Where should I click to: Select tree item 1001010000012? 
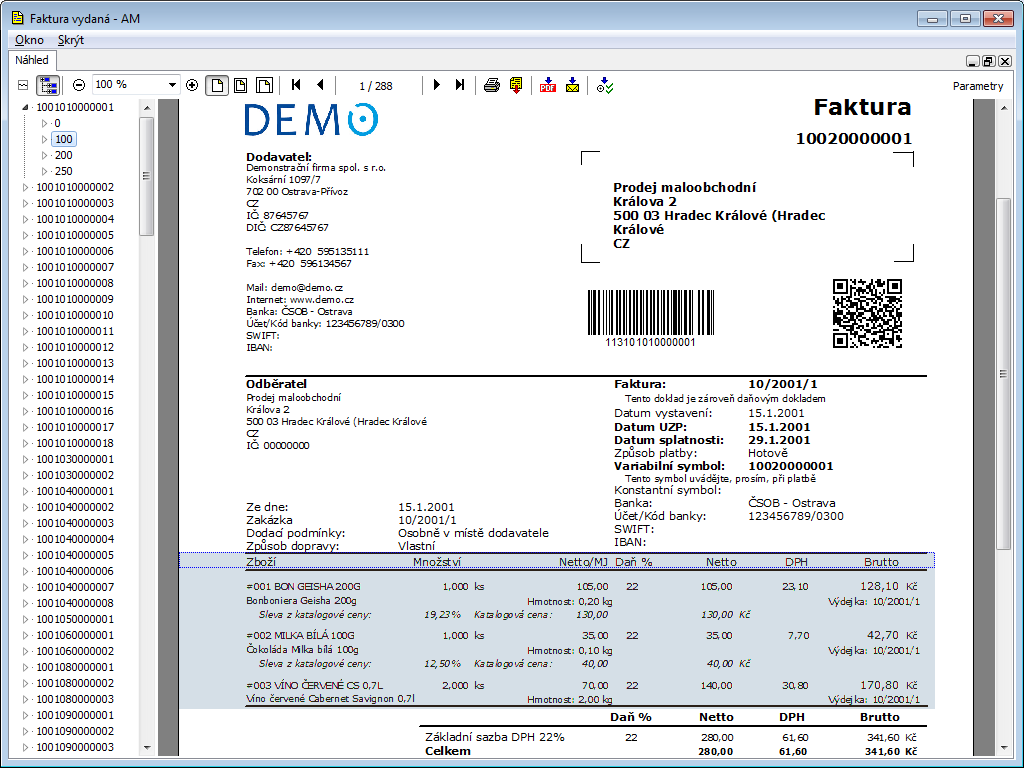(75, 347)
